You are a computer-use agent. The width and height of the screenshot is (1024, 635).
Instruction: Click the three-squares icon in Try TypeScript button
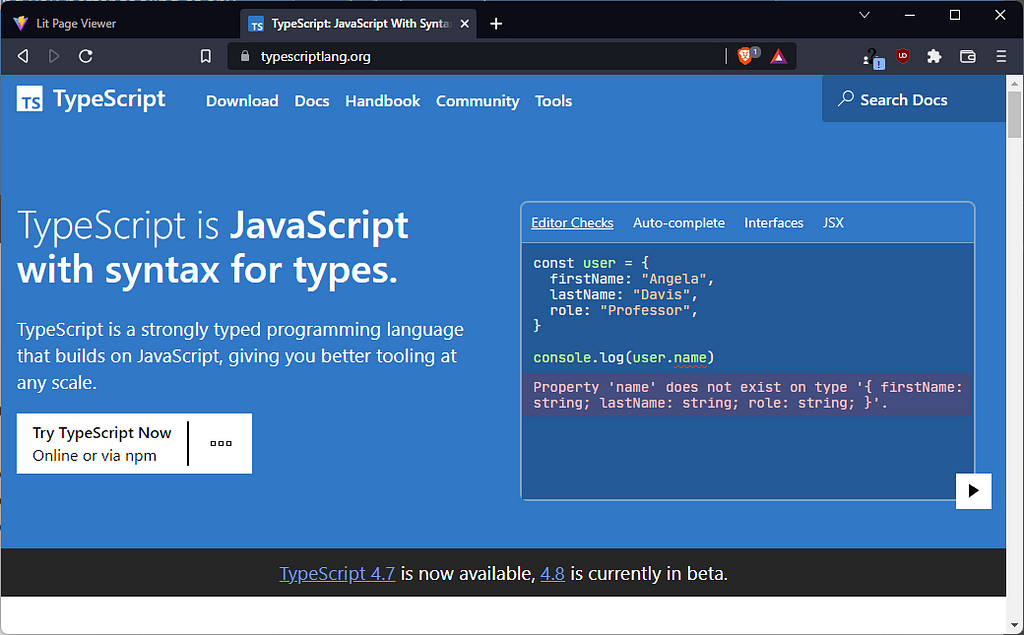tap(221, 443)
